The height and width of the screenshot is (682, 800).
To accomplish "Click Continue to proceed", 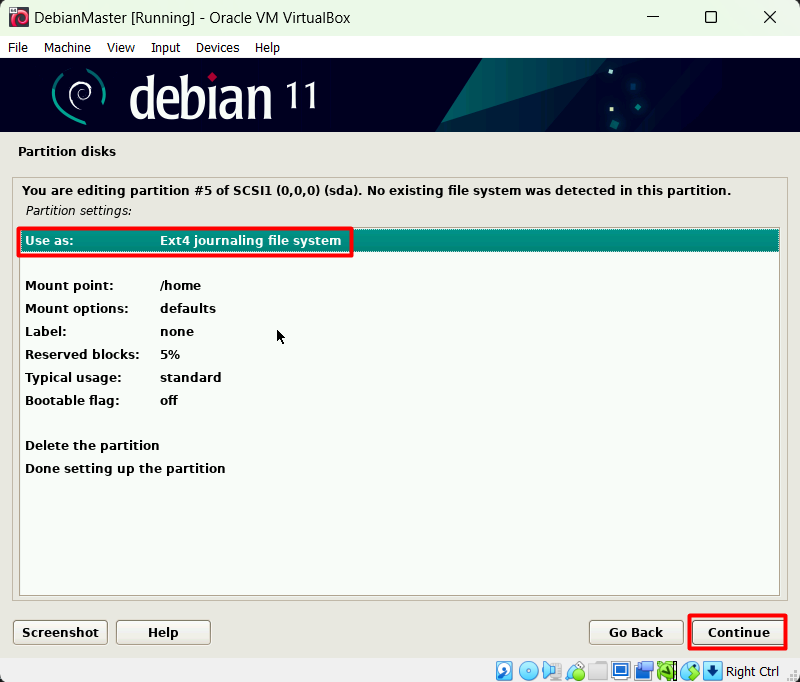I will tap(739, 633).
